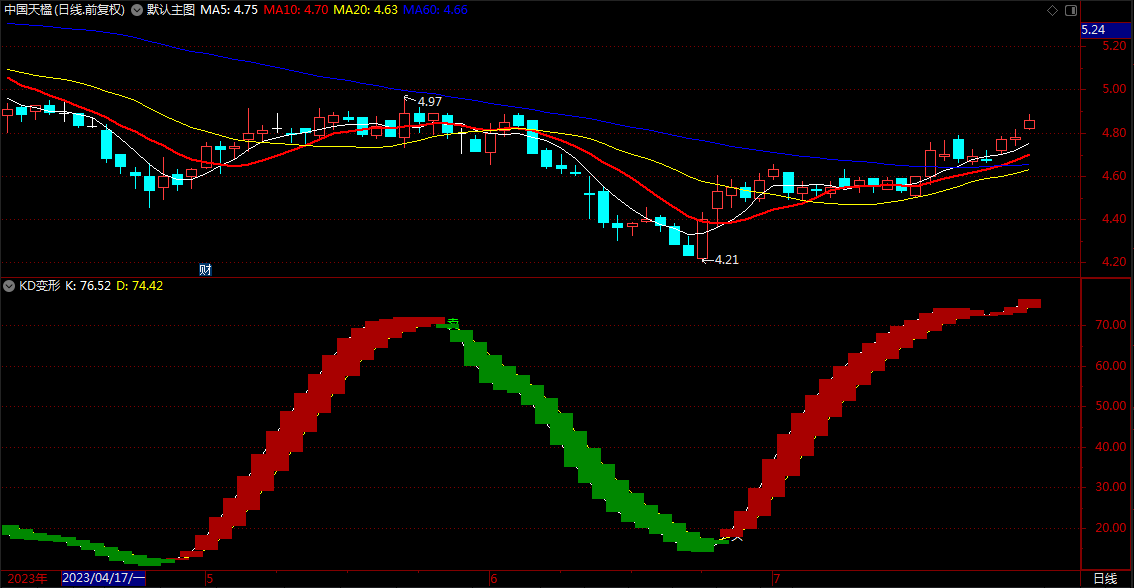Select the MA10 red average label
Viewport: 1134px width, 588px height.
click(x=295, y=10)
